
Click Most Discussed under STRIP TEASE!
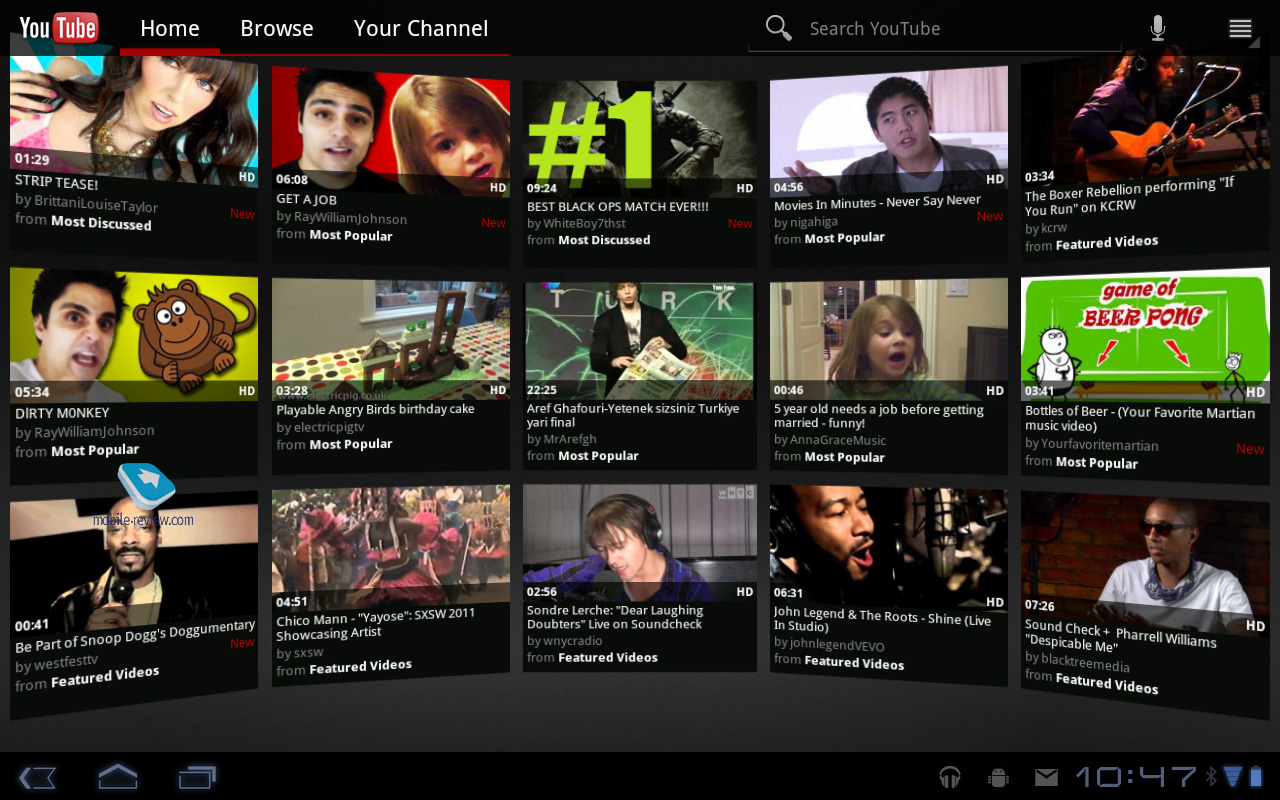point(101,222)
